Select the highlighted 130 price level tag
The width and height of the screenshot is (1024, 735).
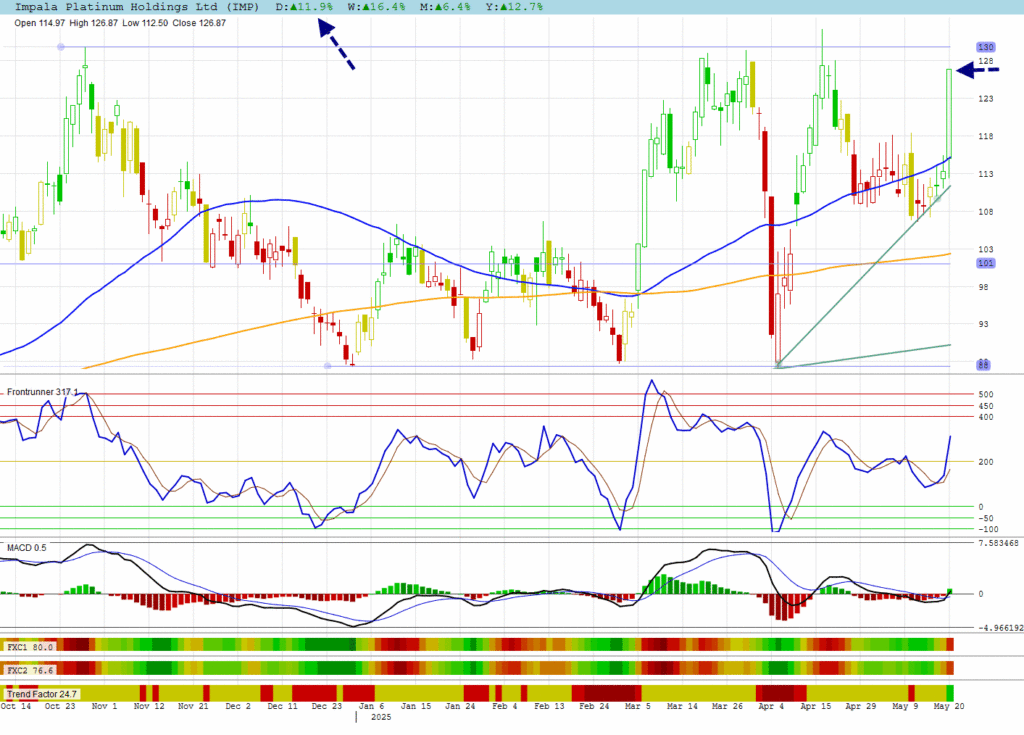coord(985,47)
